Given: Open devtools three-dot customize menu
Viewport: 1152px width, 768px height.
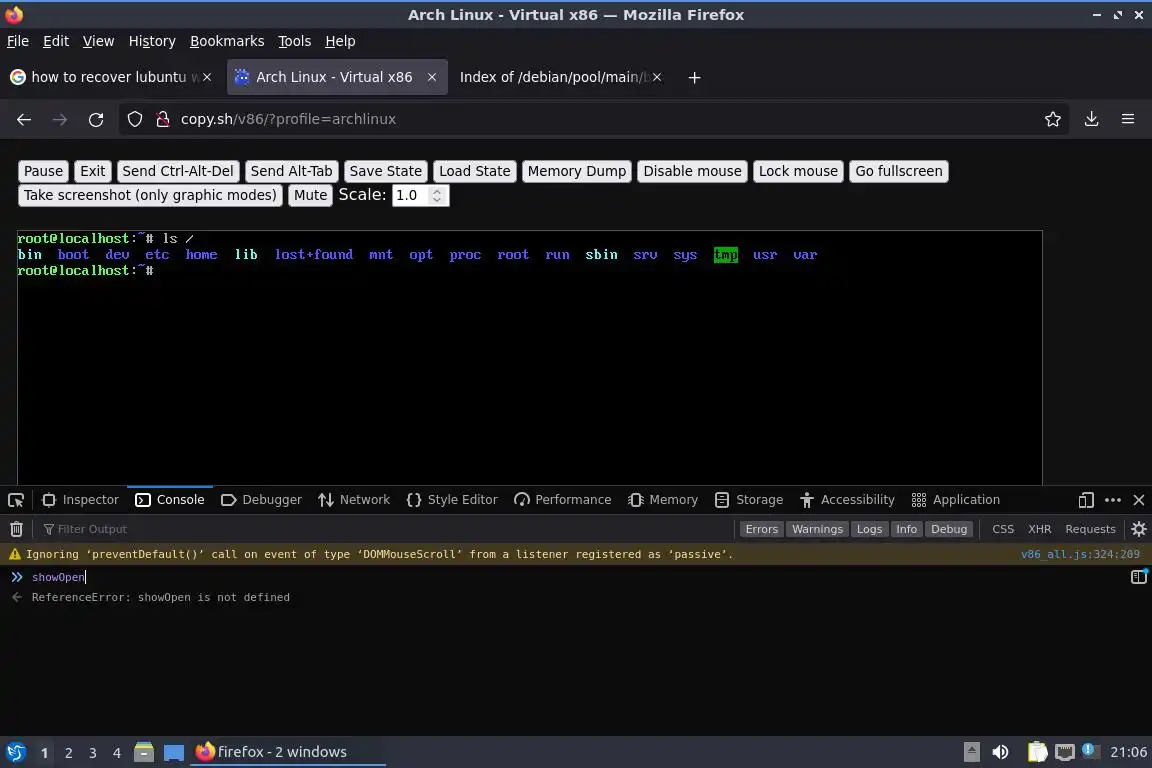Looking at the screenshot, I should point(1113,500).
